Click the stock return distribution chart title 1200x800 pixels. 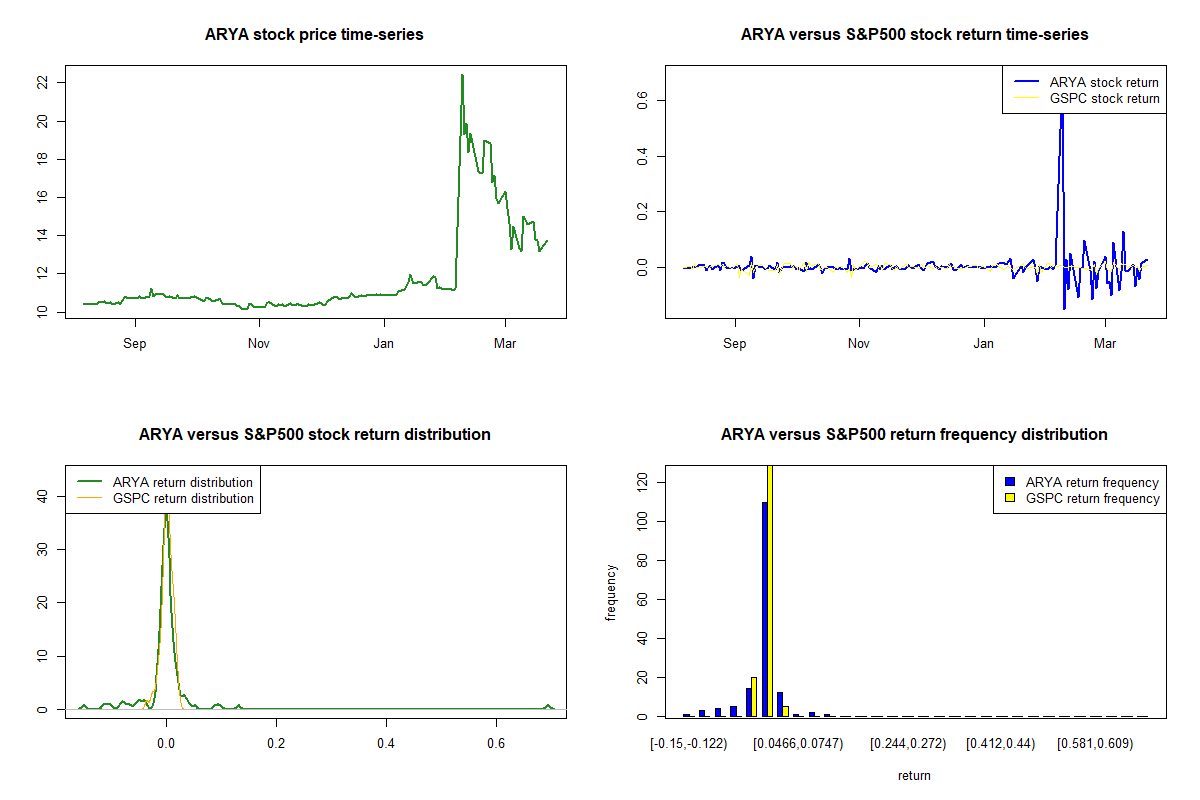[314, 435]
